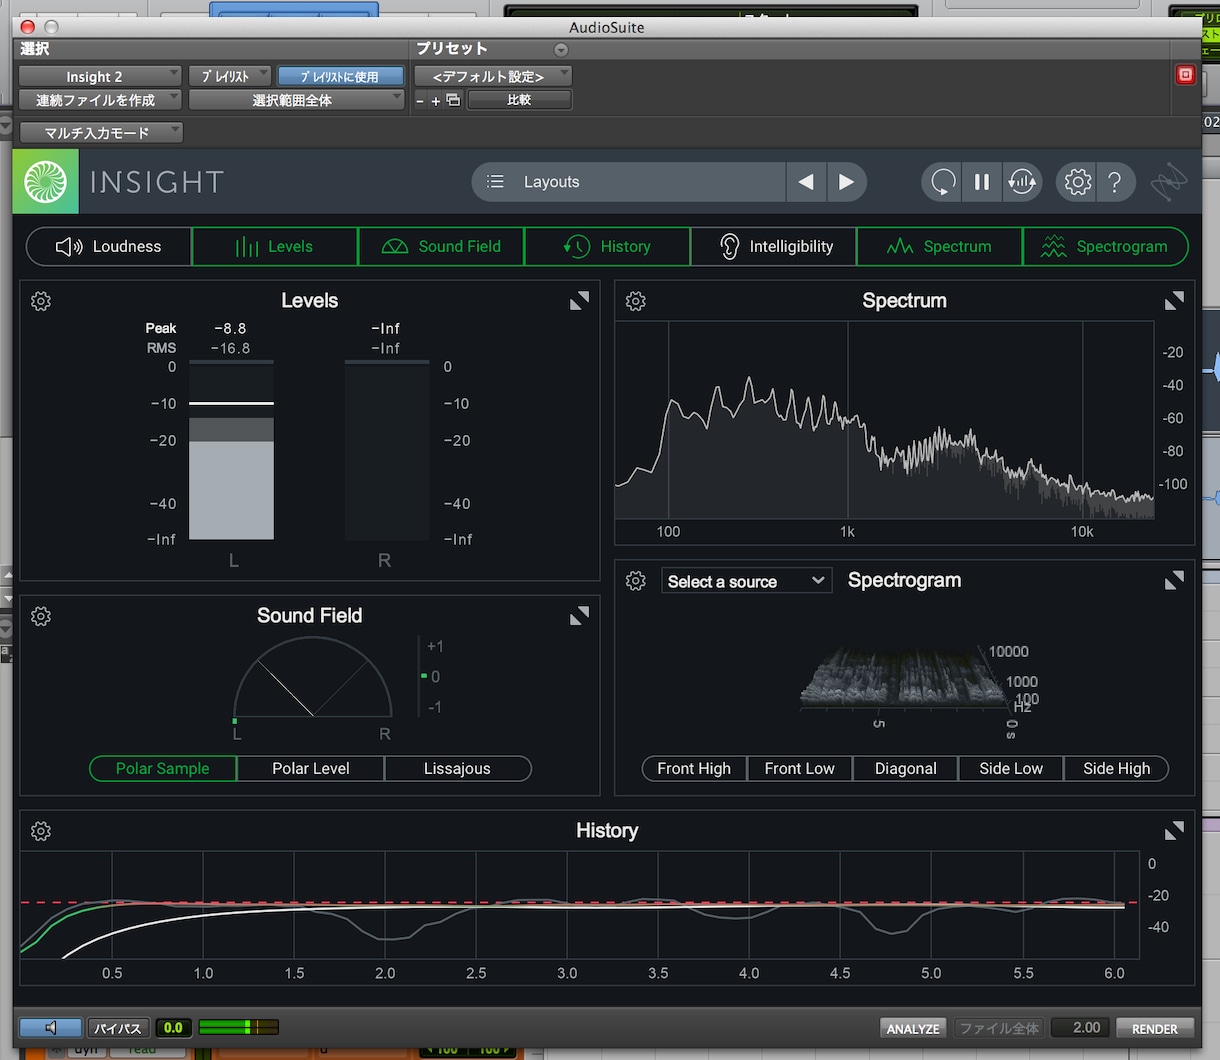Open the Sound Field panel settings gear
The height and width of the screenshot is (1060, 1220).
[41, 616]
